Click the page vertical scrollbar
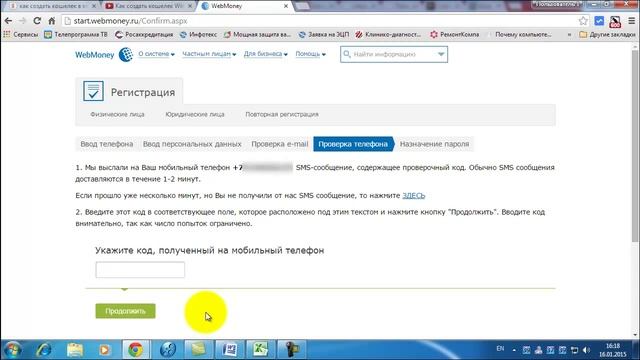 tap(636, 147)
